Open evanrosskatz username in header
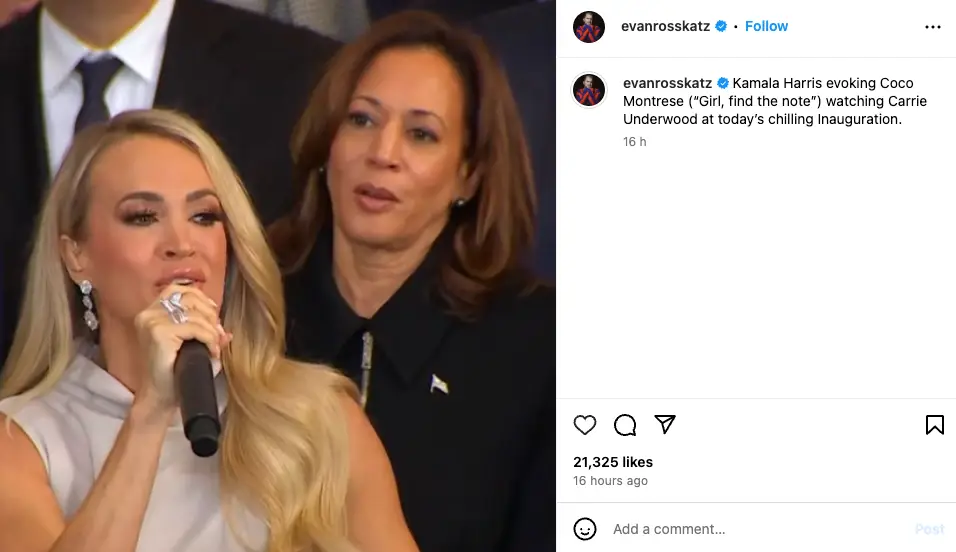This screenshot has height=552, width=956. click(665, 26)
